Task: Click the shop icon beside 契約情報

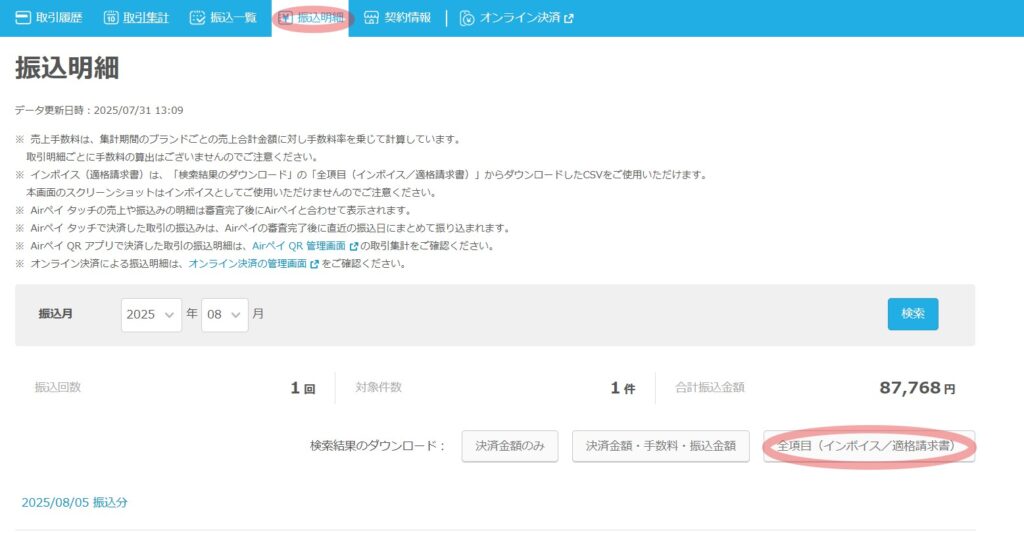Action: [x=371, y=18]
